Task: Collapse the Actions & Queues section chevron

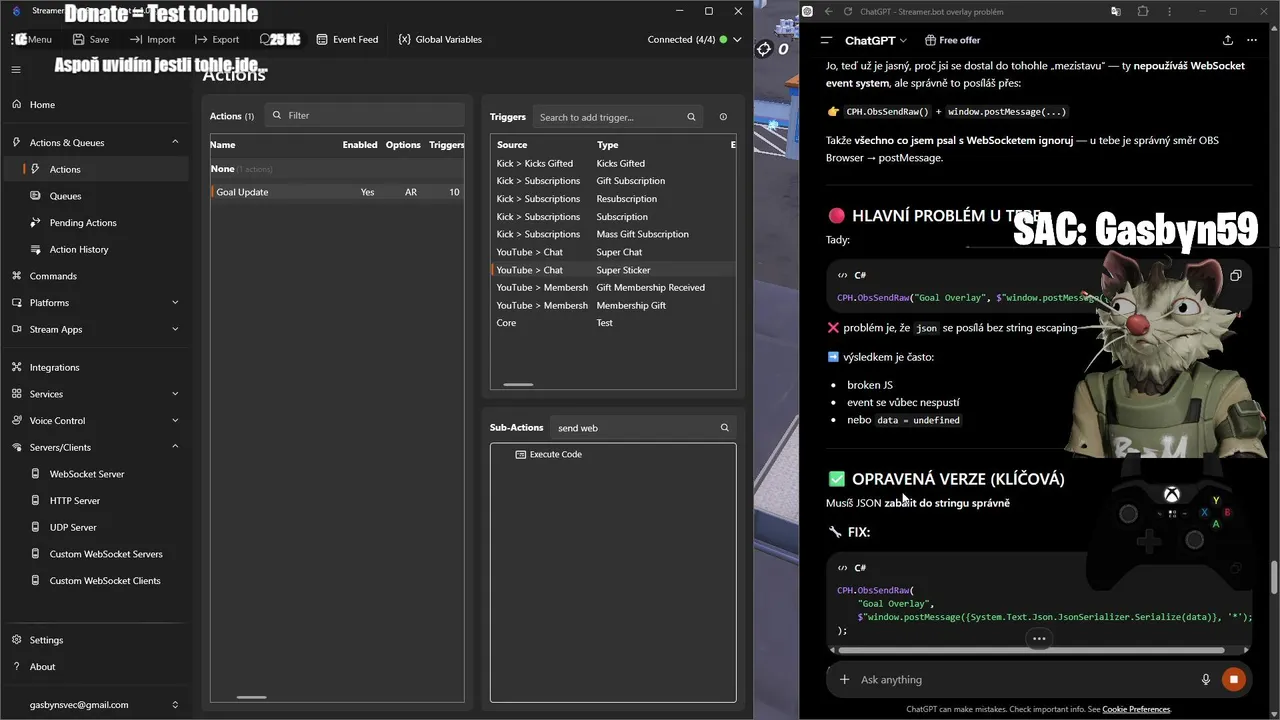Action: click(x=175, y=142)
